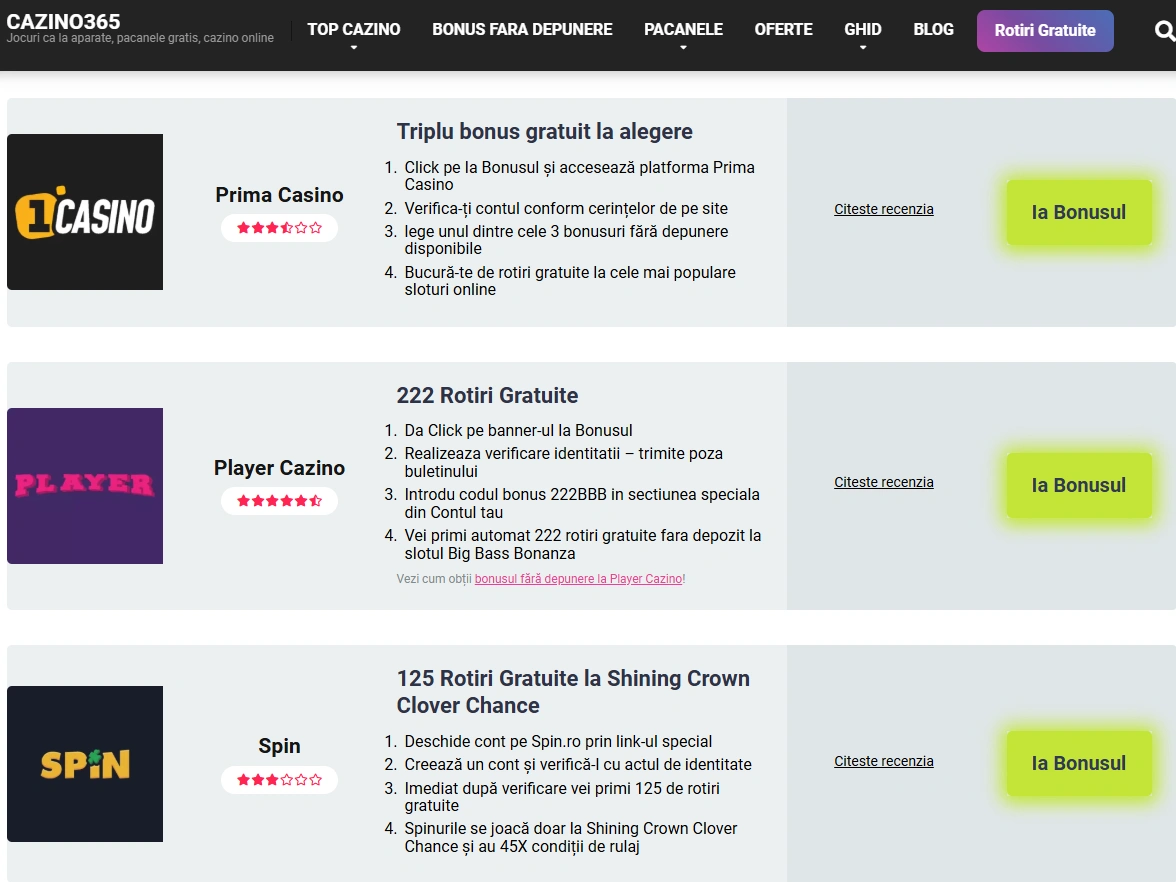Expand the PACANELE dropdown arrow
This screenshot has width=1176, height=882.
pos(683,48)
